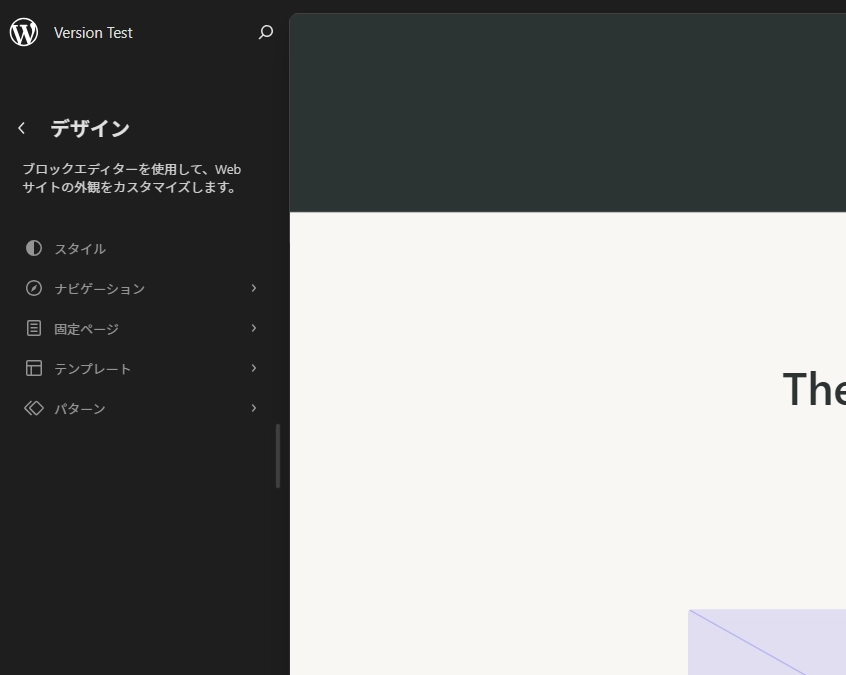
Task: Open the スタイル menu item
Action: (x=80, y=249)
